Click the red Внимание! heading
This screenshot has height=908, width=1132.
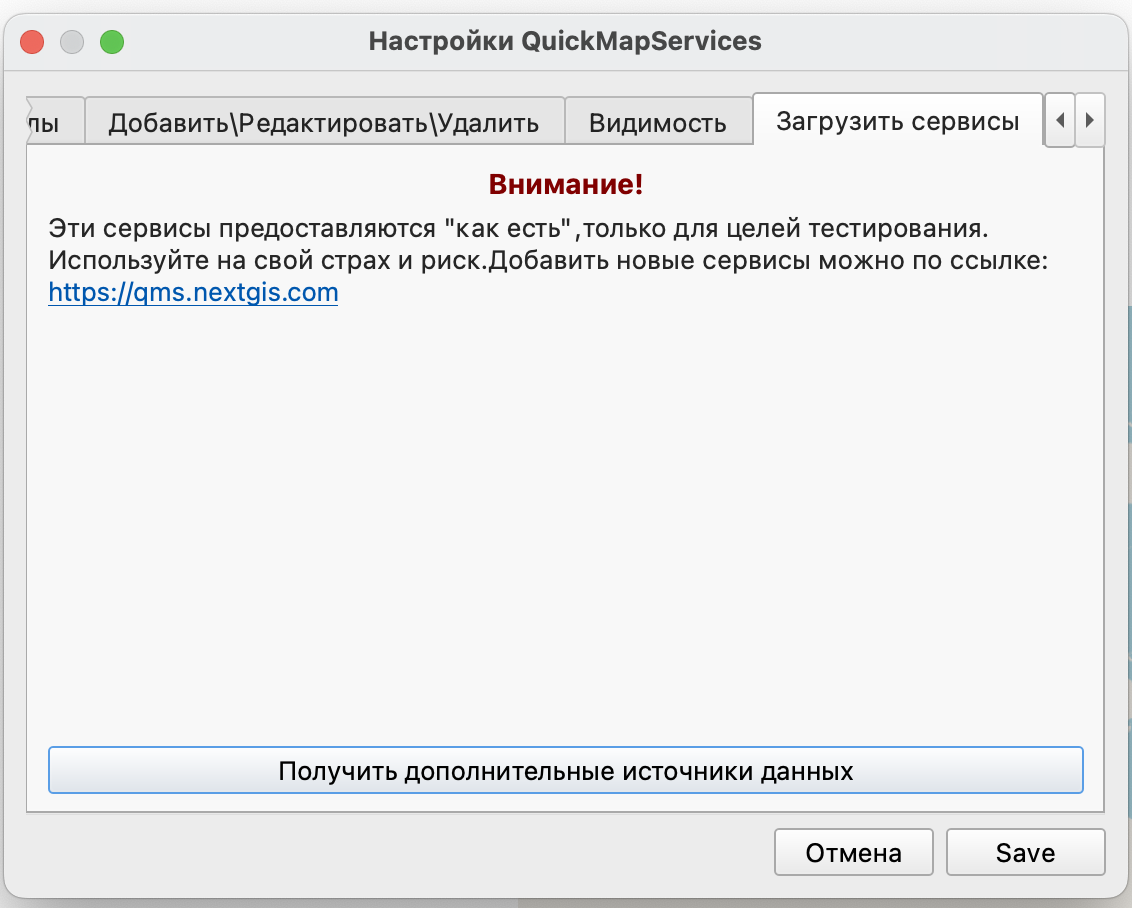point(565,184)
